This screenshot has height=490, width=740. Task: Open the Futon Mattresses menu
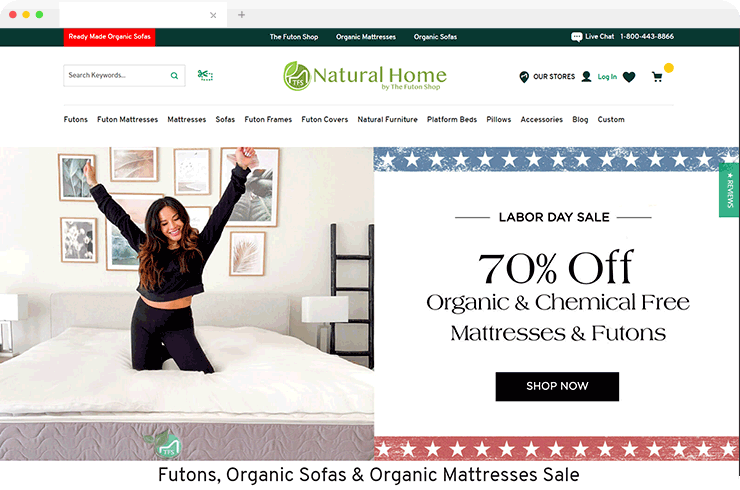tap(127, 119)
